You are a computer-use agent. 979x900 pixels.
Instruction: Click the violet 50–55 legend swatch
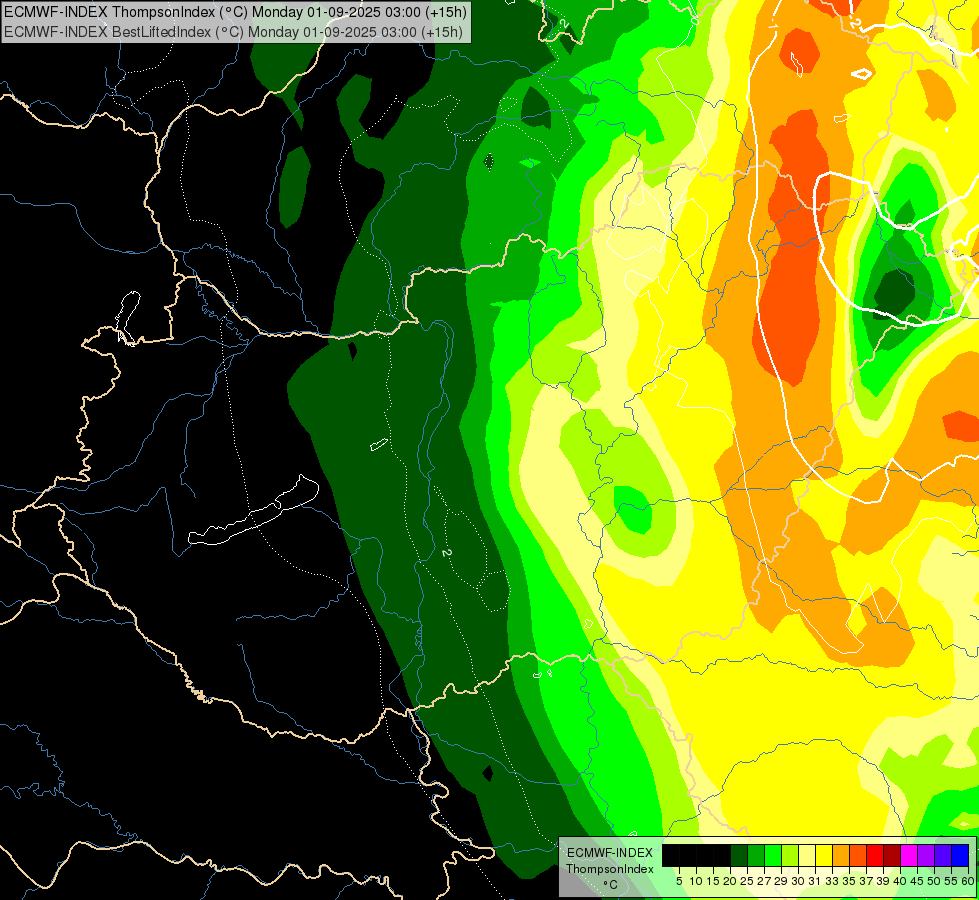pos(943,855)
